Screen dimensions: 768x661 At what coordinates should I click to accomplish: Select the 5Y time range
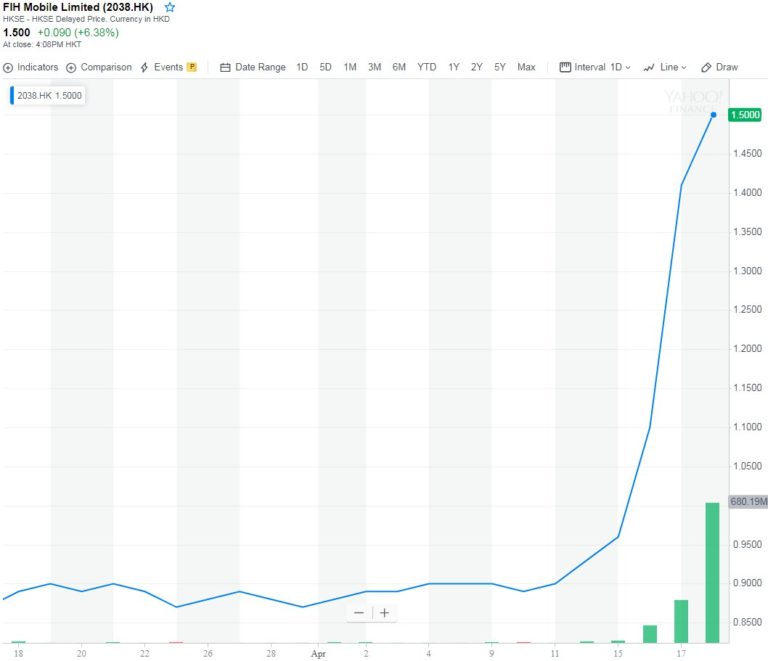pos(500,67)
